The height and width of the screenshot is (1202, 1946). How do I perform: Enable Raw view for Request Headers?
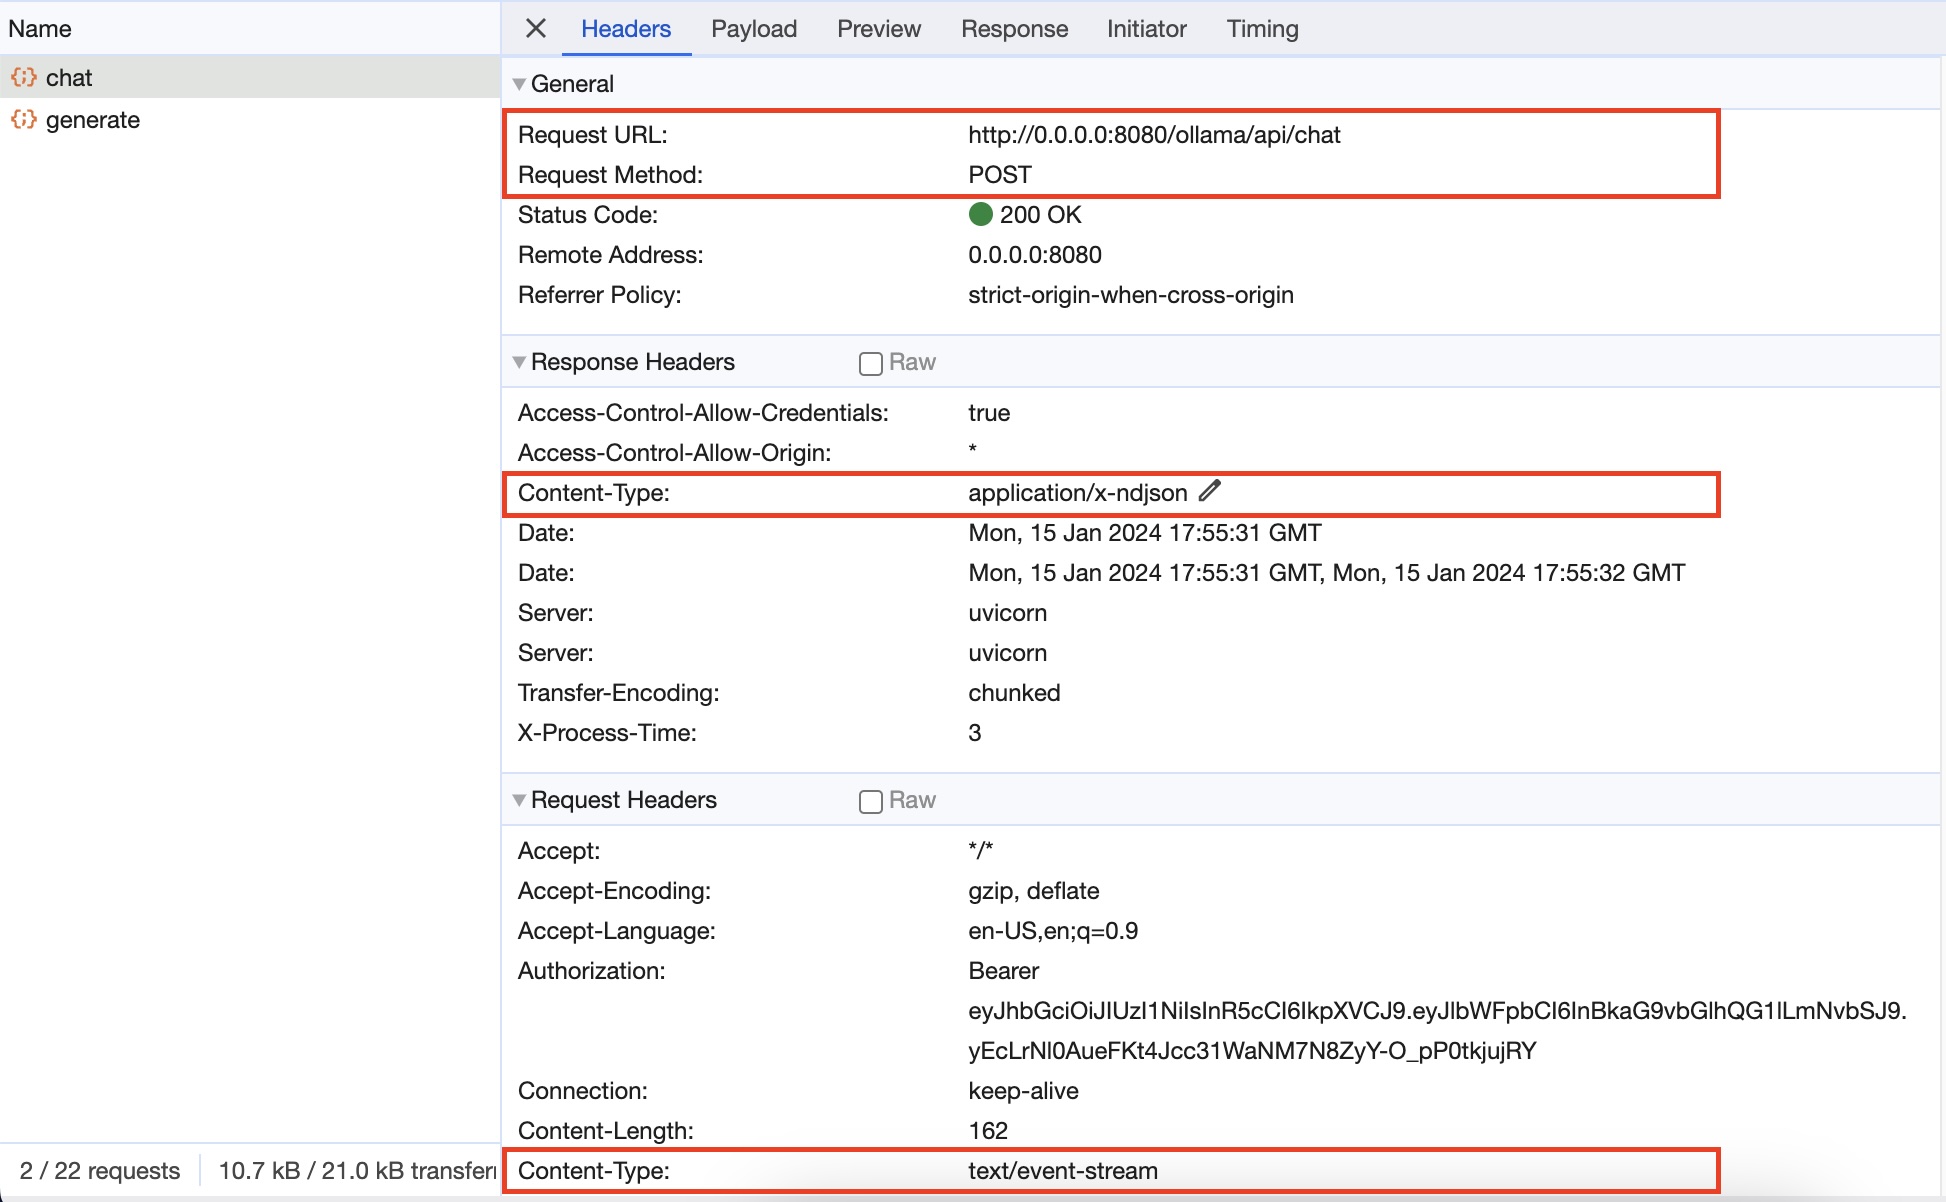(x=870, y=801)
